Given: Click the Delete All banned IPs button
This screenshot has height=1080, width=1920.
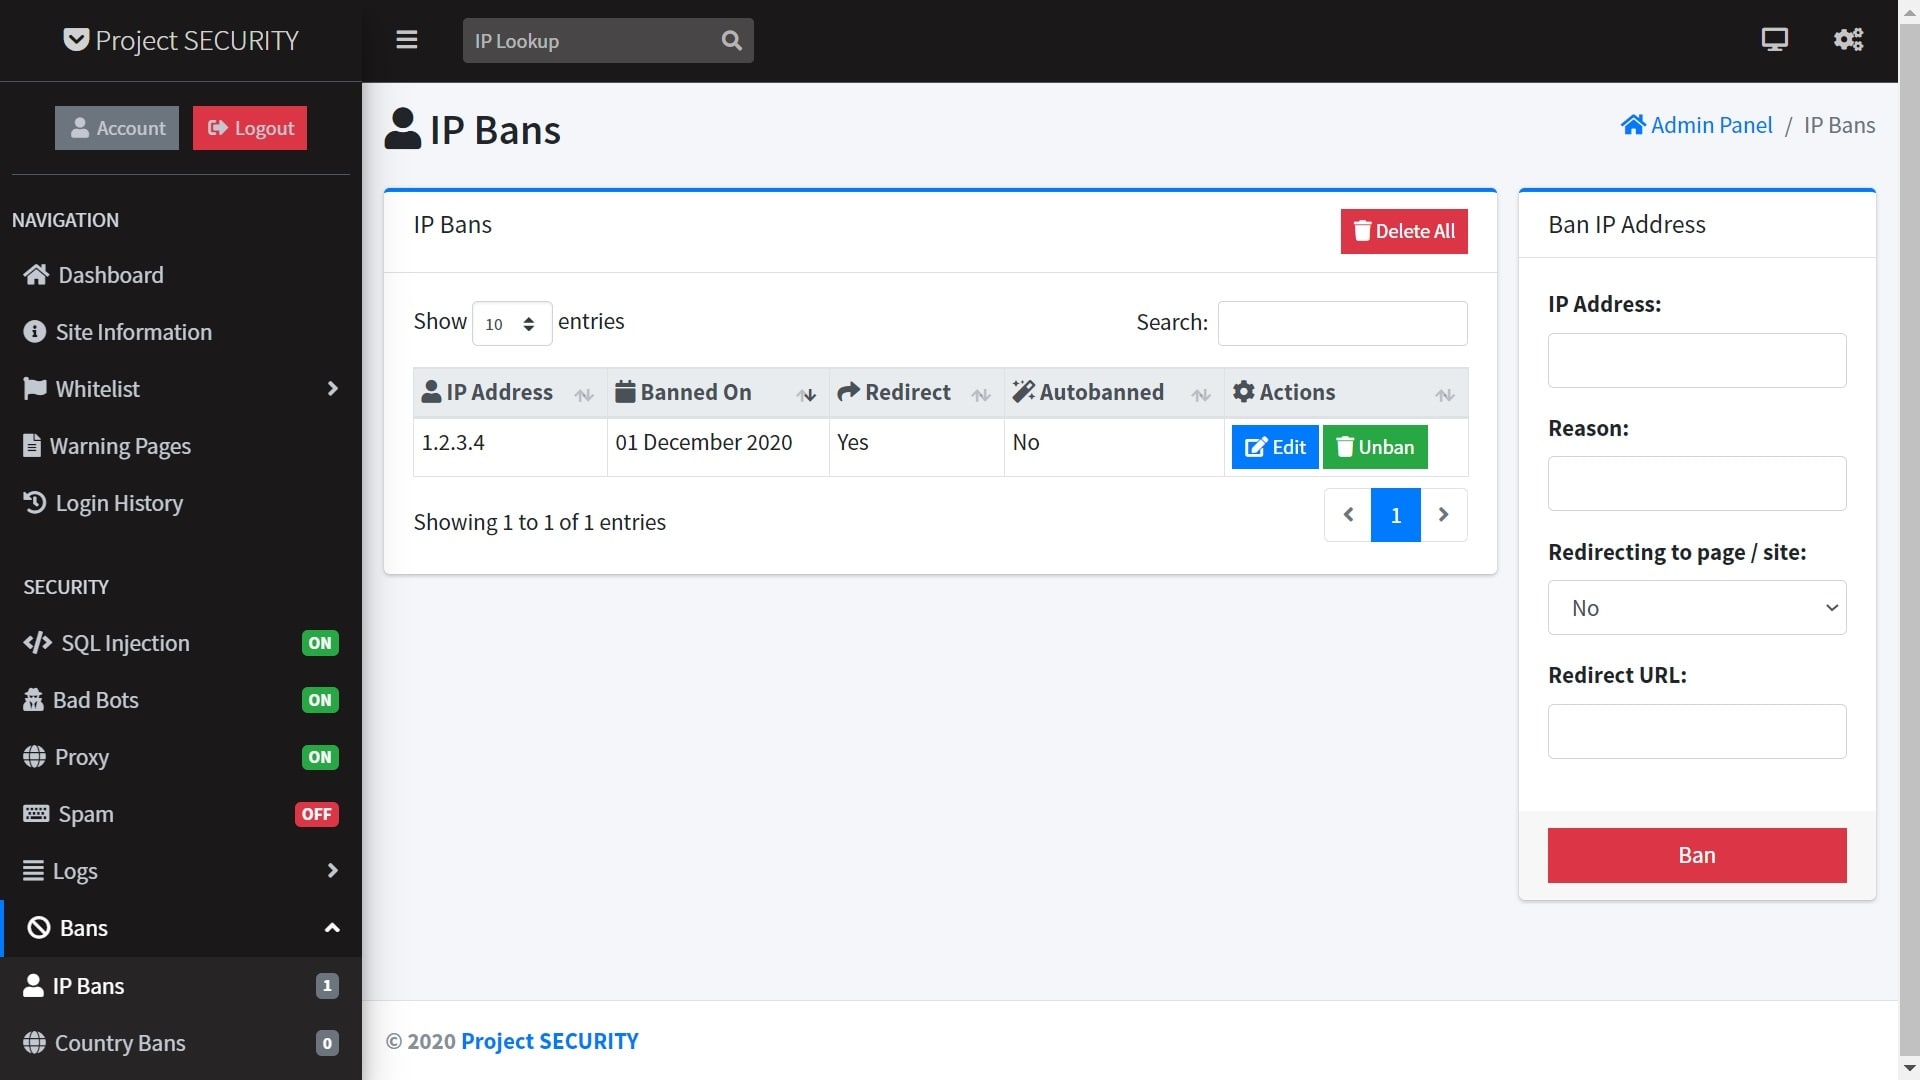Looking at the screenshot, I should (x=1402, y=231).
